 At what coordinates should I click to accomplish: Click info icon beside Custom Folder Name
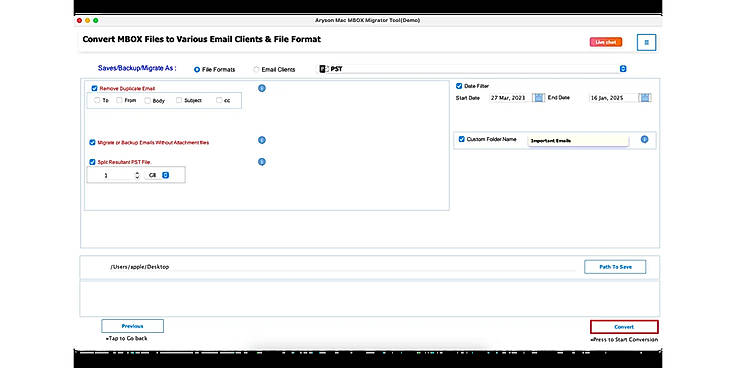pos(644,139)
